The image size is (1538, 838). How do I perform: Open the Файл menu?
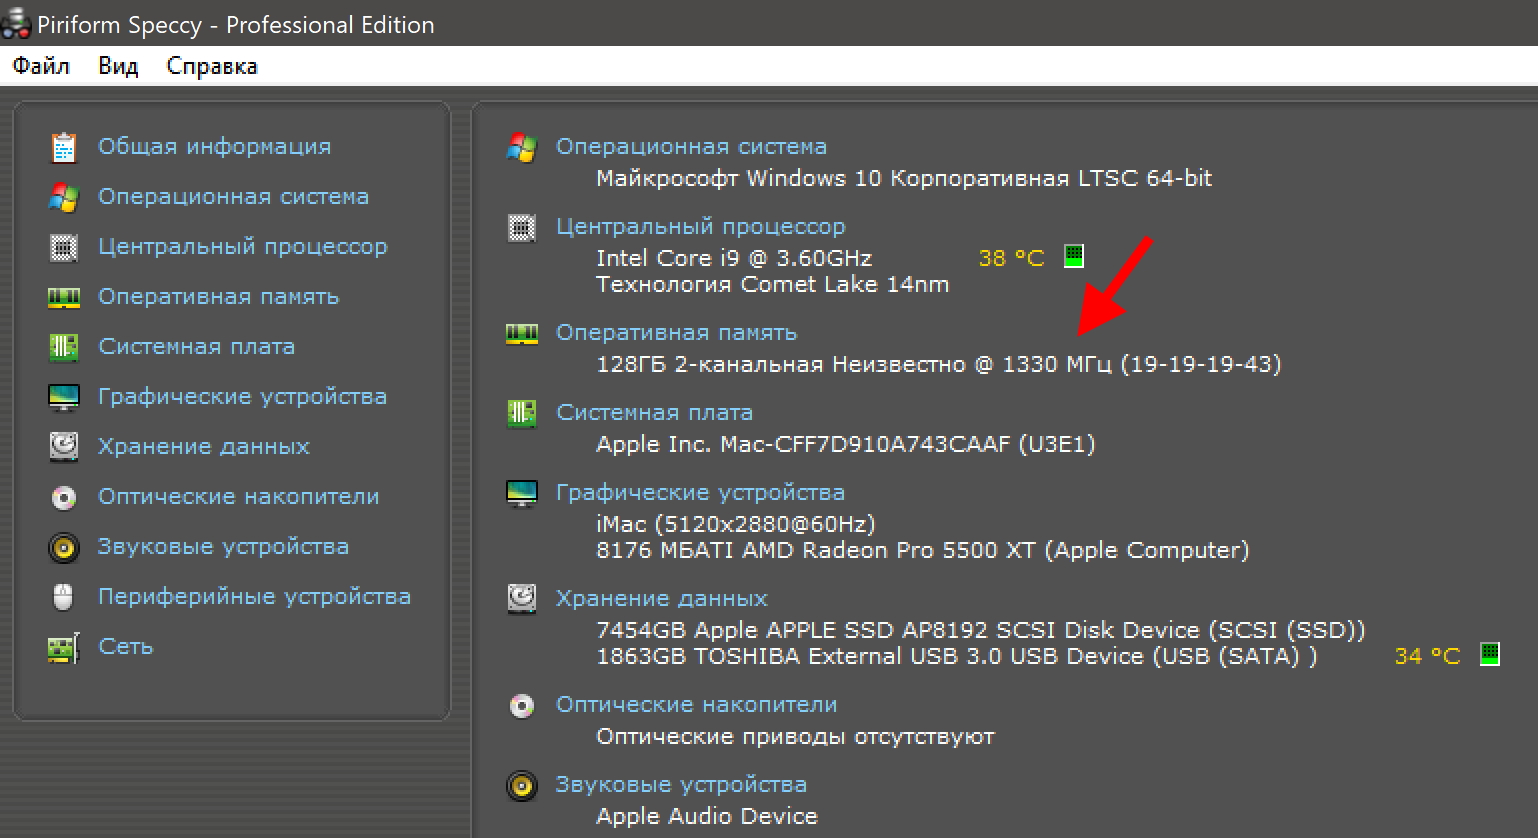point(41,66)
